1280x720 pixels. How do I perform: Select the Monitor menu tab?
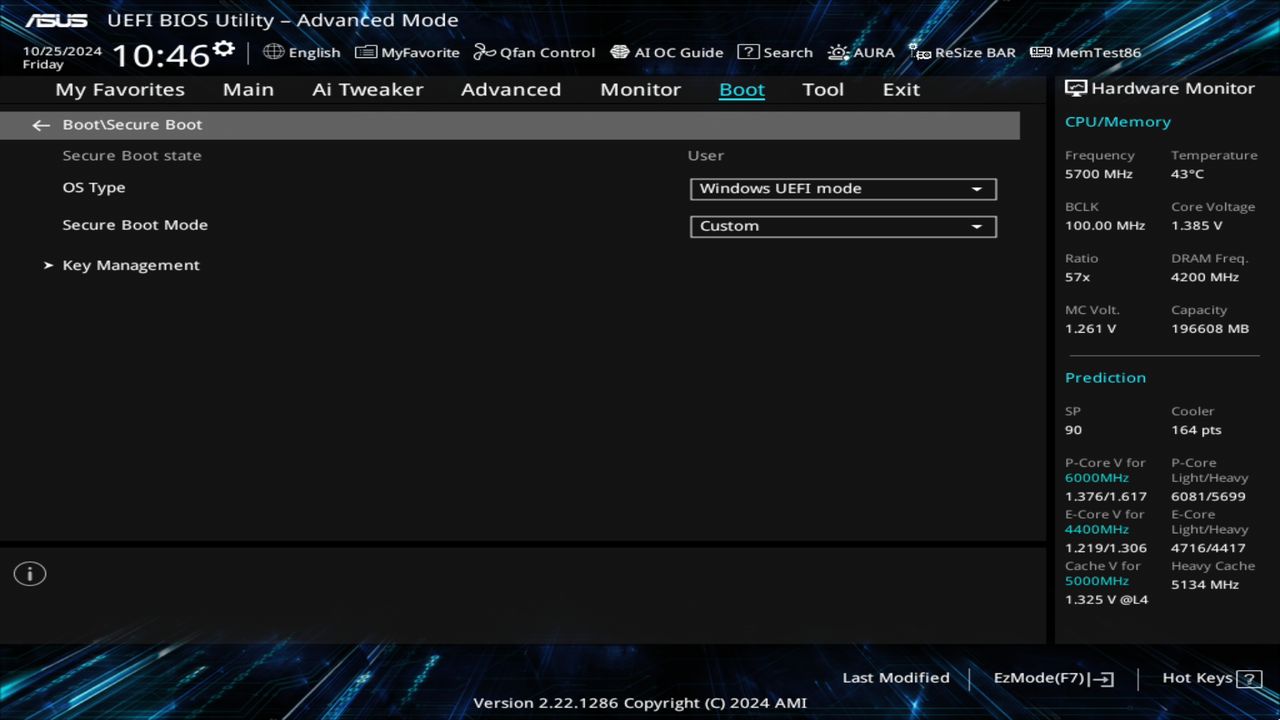tap(640, 89)
